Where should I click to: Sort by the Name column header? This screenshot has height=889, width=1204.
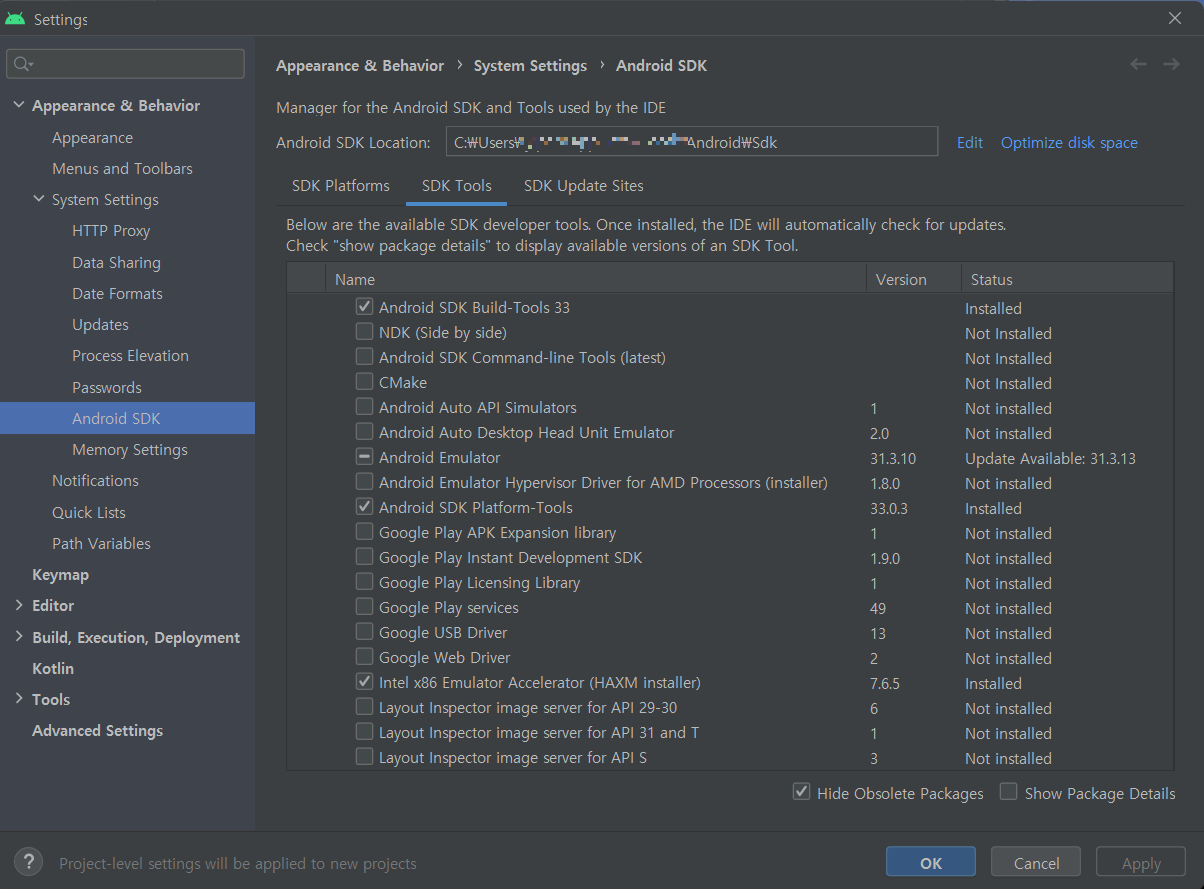596,279
